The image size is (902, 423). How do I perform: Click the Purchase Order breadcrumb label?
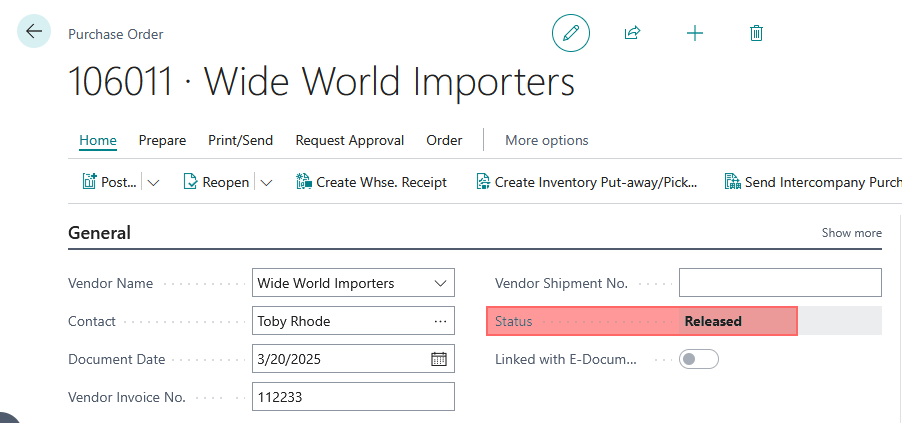tap(116, 35)
